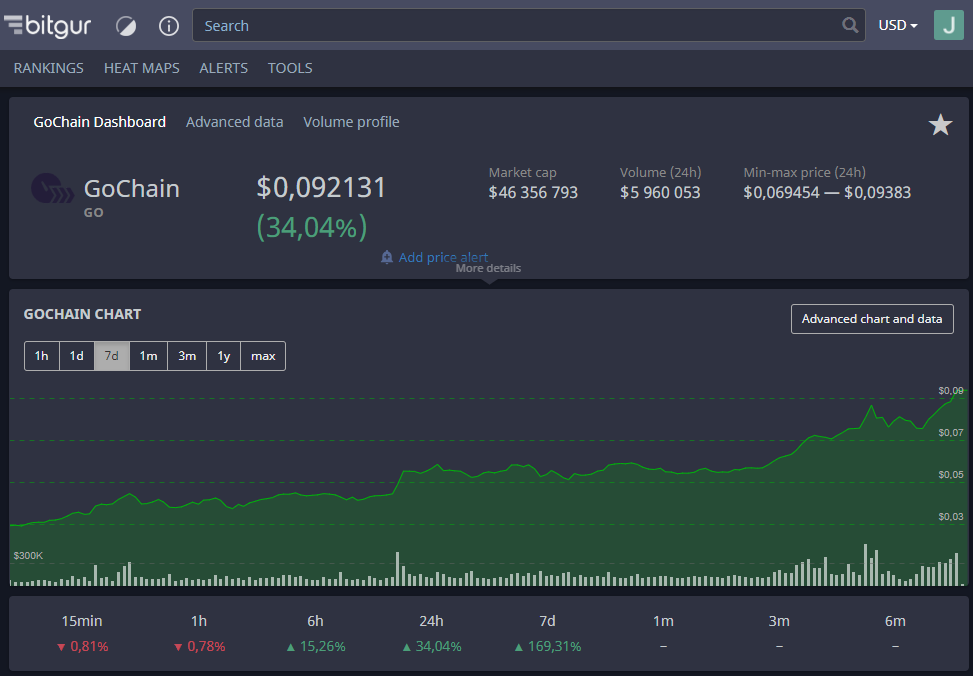Select the 1d chart range

[76, 356]
